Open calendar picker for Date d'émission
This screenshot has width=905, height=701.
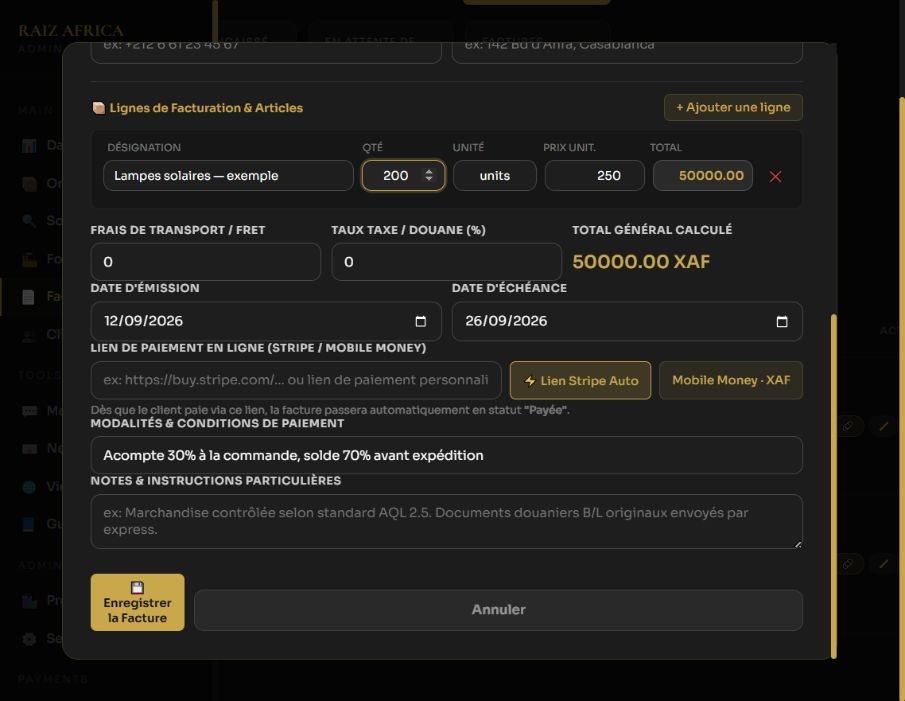(421, 321)
